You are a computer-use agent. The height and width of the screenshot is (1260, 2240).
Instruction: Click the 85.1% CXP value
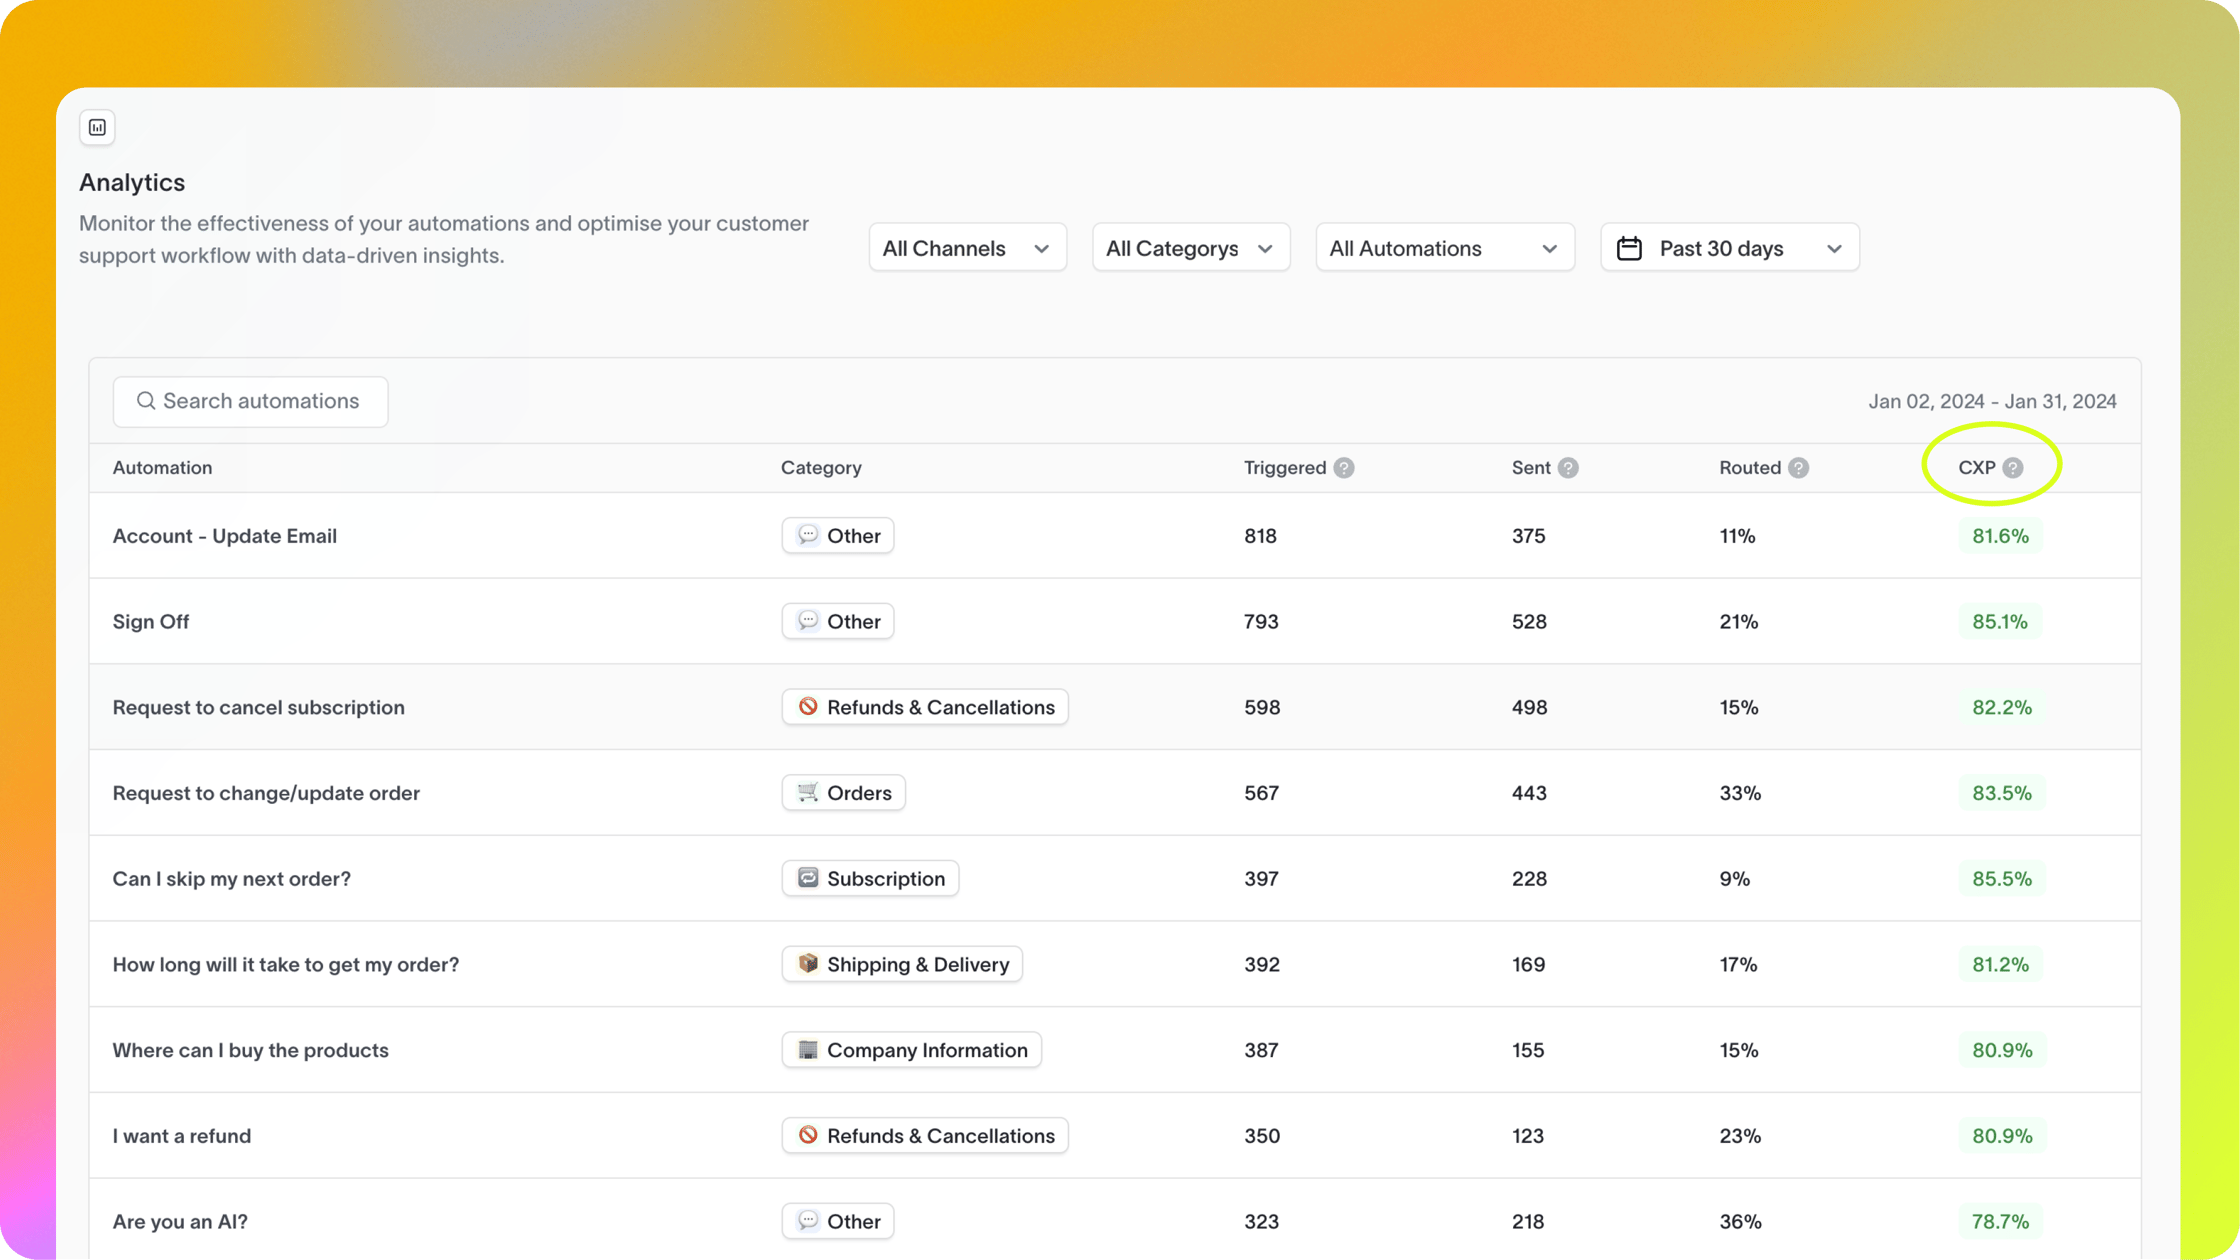pos(2000,622)
